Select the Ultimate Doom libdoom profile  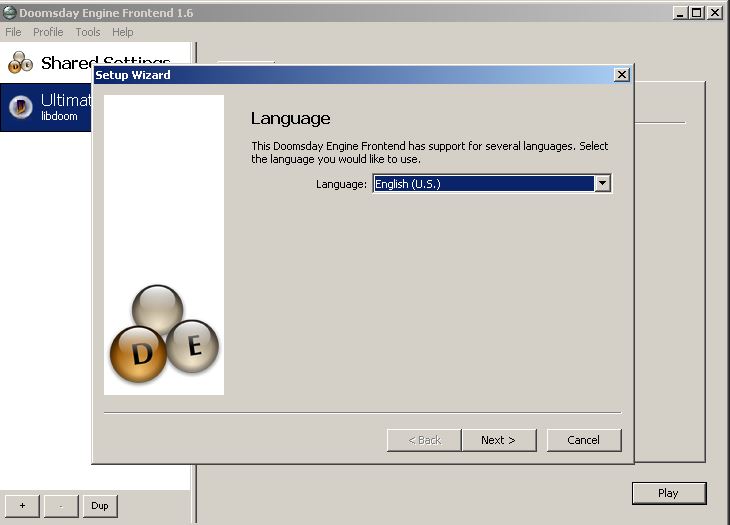(x=46, y=108)
